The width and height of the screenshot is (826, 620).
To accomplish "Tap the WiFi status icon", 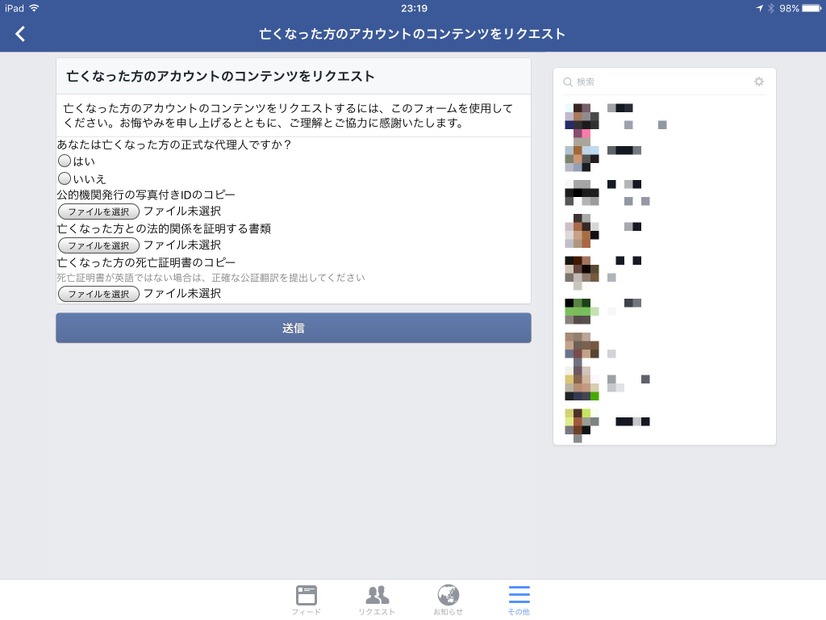I will point(34,8).
